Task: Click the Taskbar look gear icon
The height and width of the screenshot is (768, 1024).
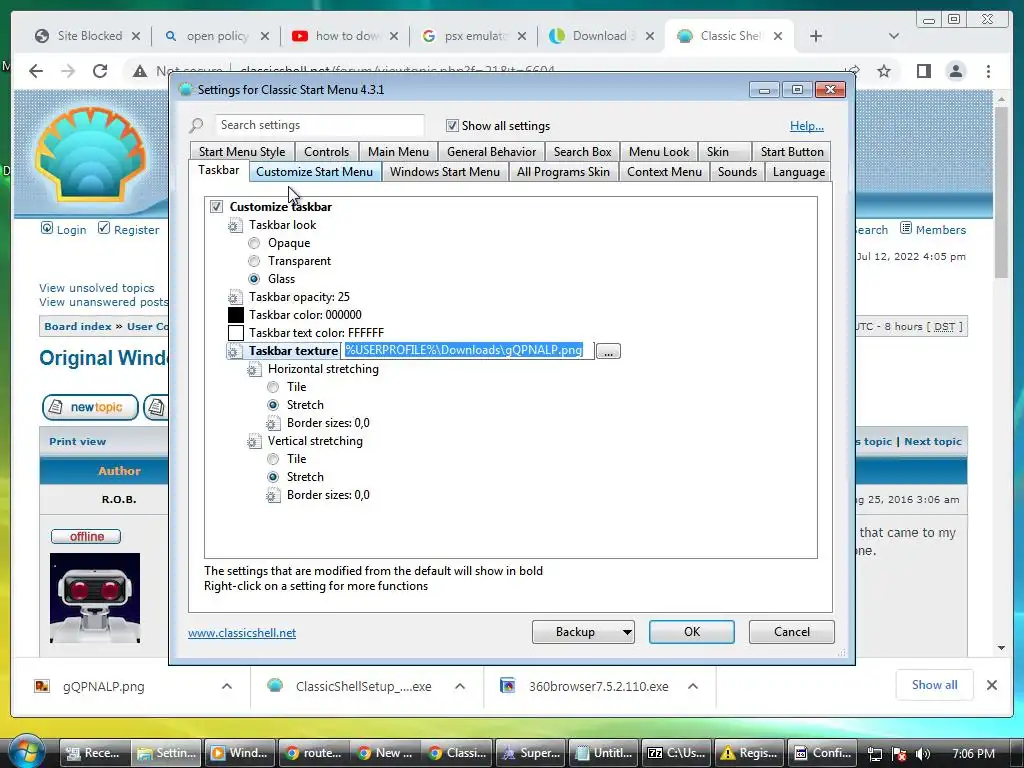Action: (x=234, y=225)
